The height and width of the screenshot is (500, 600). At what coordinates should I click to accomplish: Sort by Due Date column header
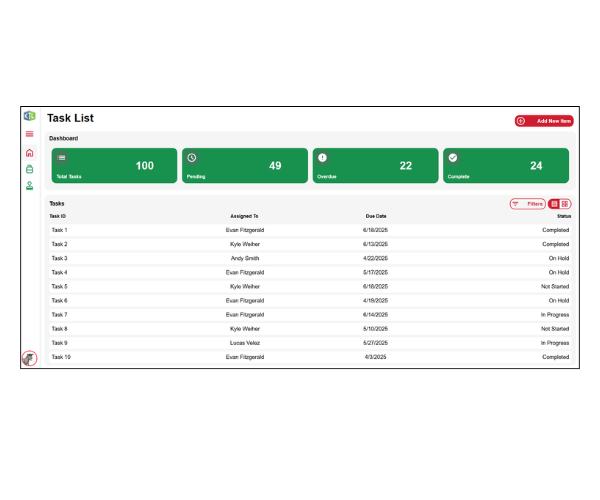click(376, 216)
